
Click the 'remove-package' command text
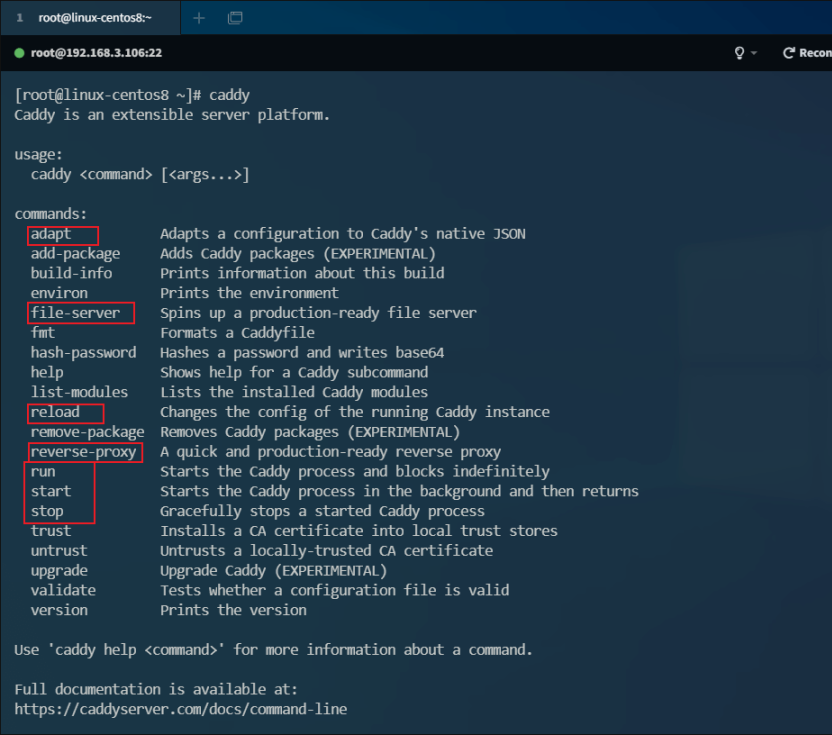click(88, 432)
